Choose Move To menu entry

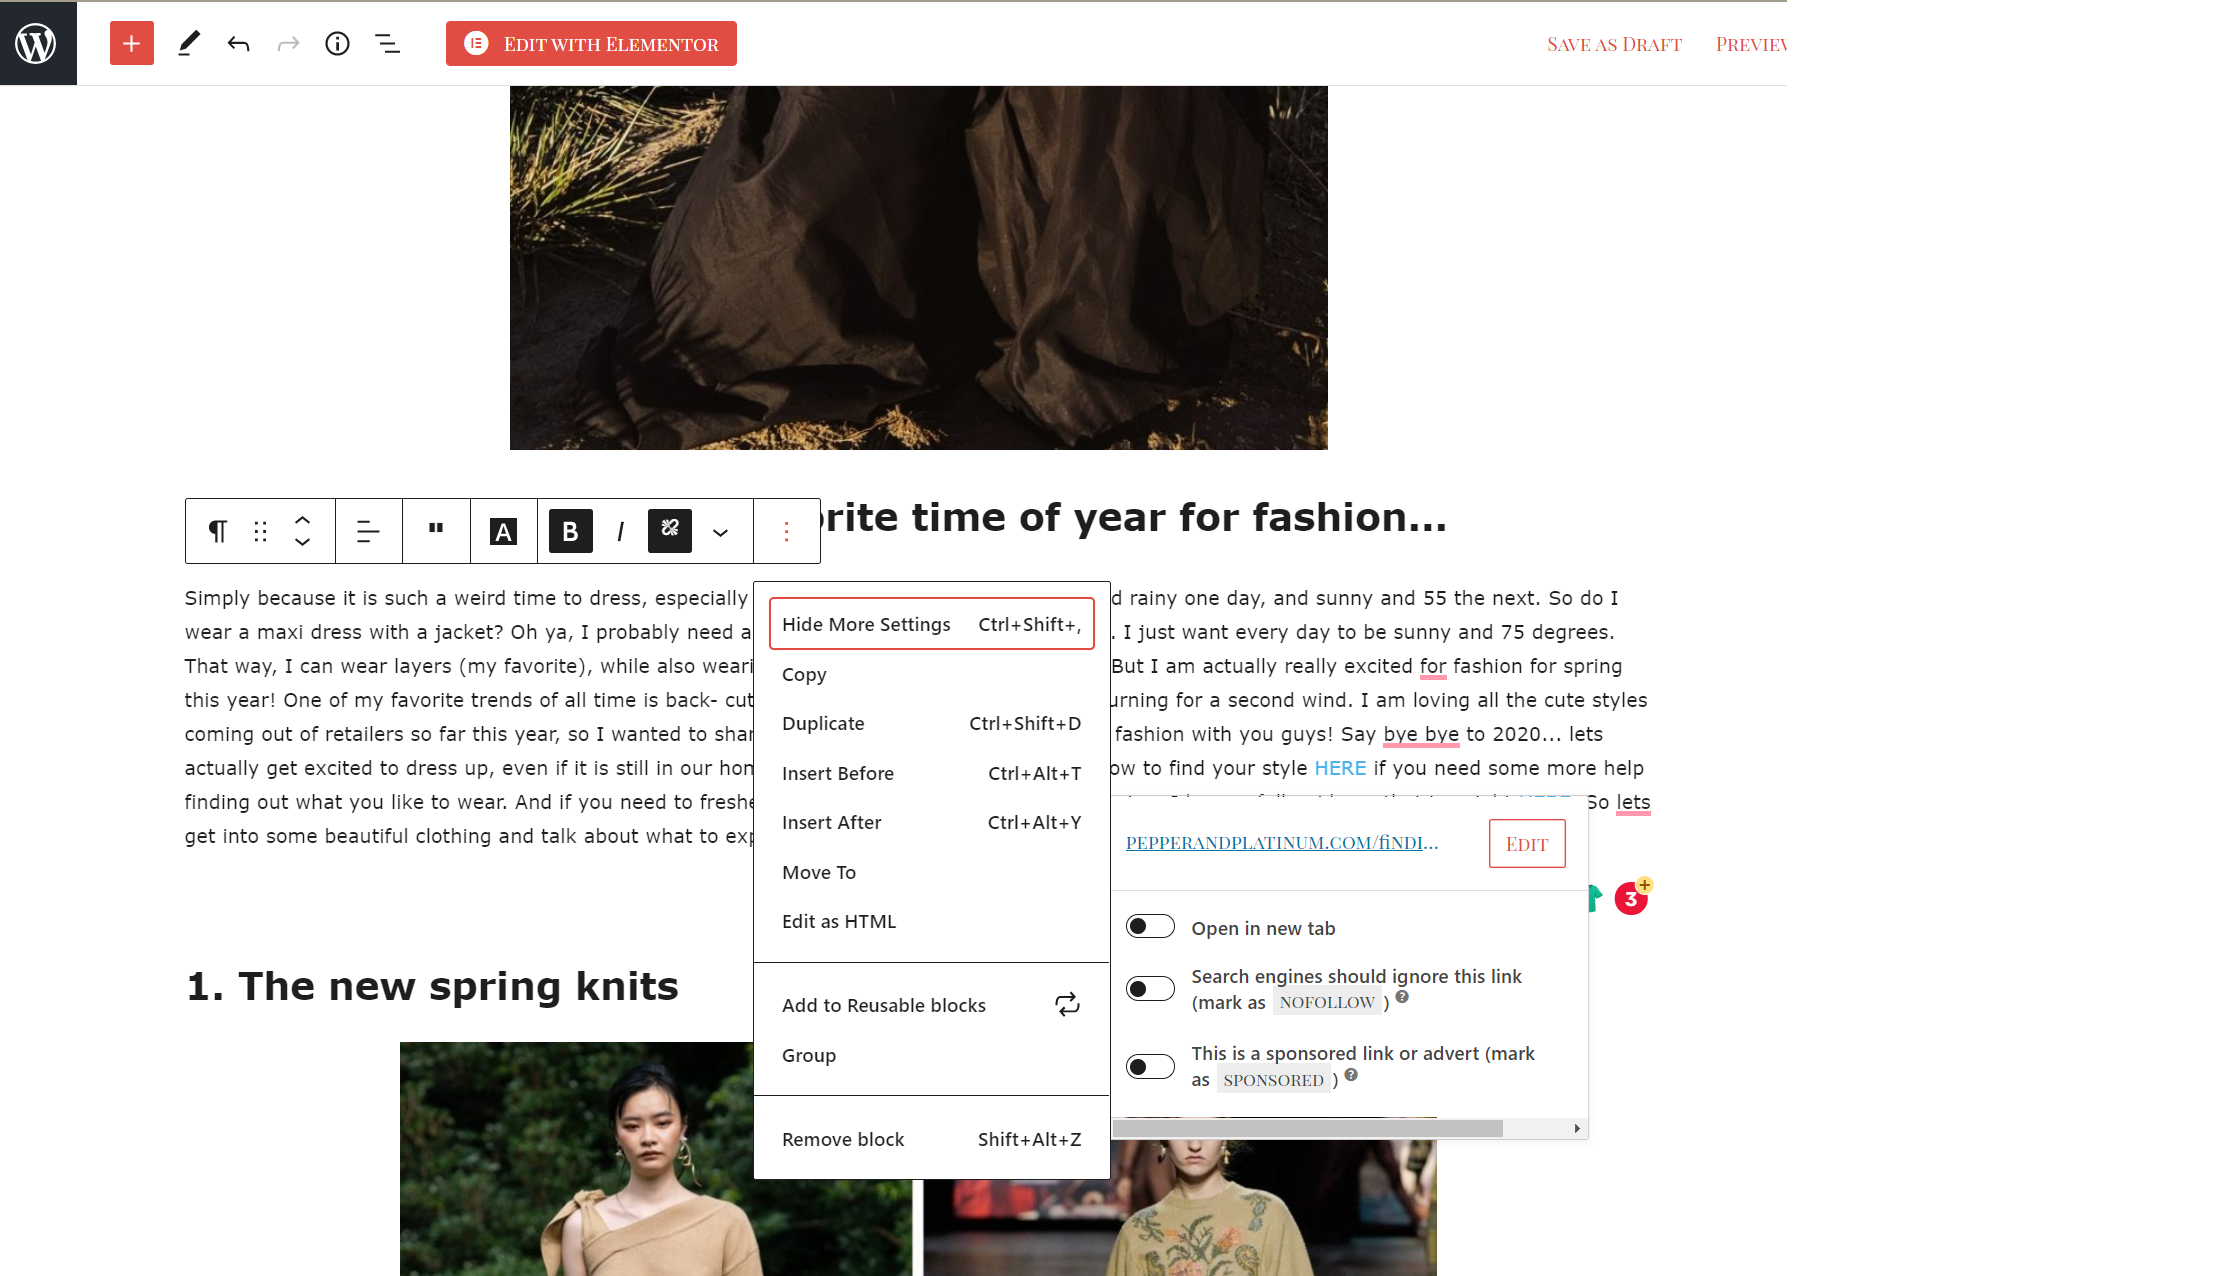(932, 872)
